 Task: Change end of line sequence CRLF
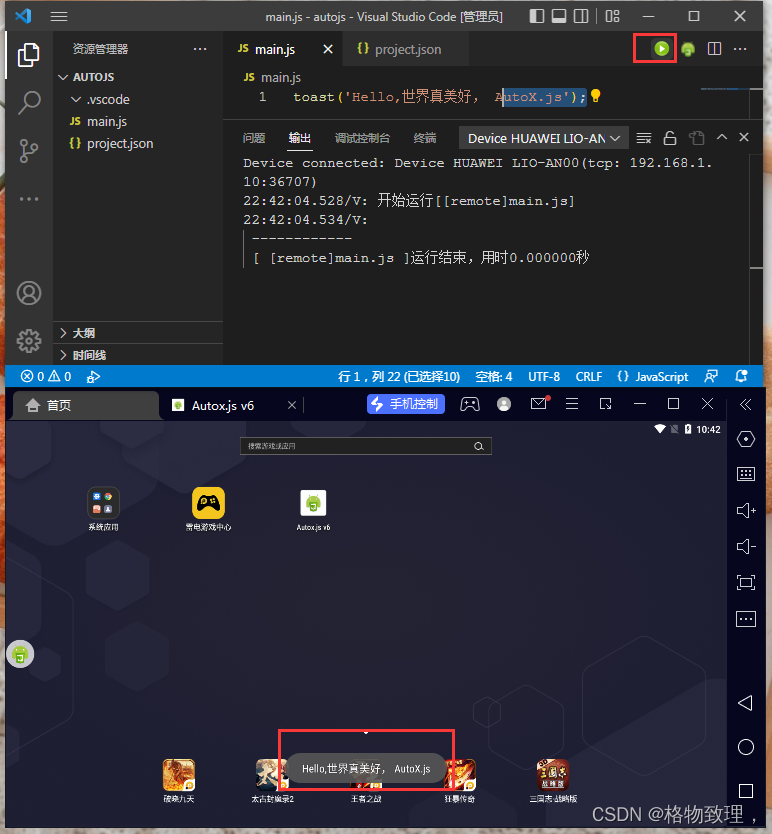pos(588,377)
